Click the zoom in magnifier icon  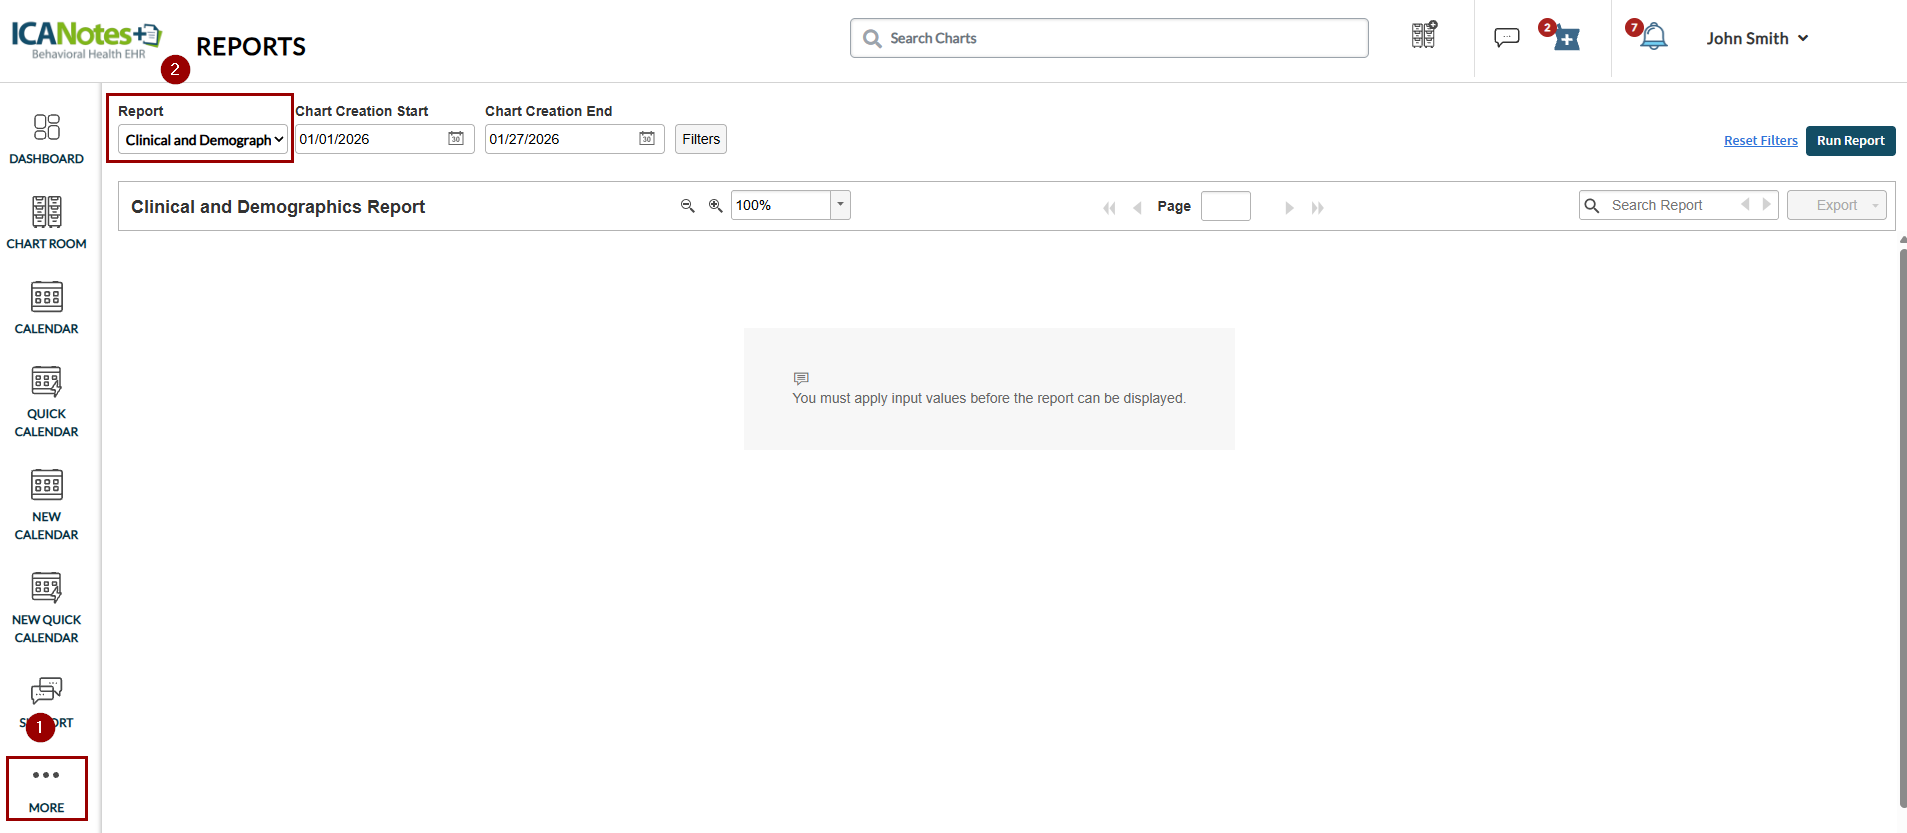715,206
